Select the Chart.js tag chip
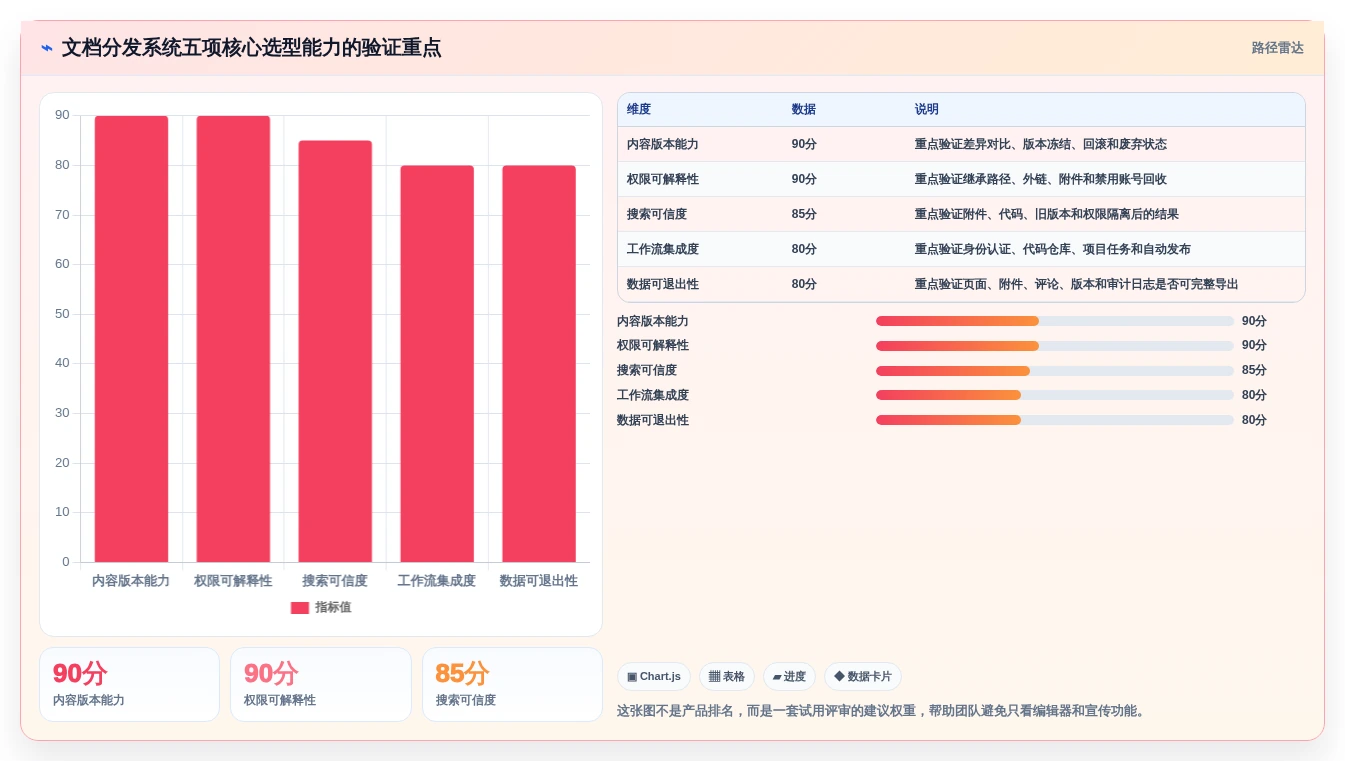The image size is (1345, 761). tap(654, 677)
